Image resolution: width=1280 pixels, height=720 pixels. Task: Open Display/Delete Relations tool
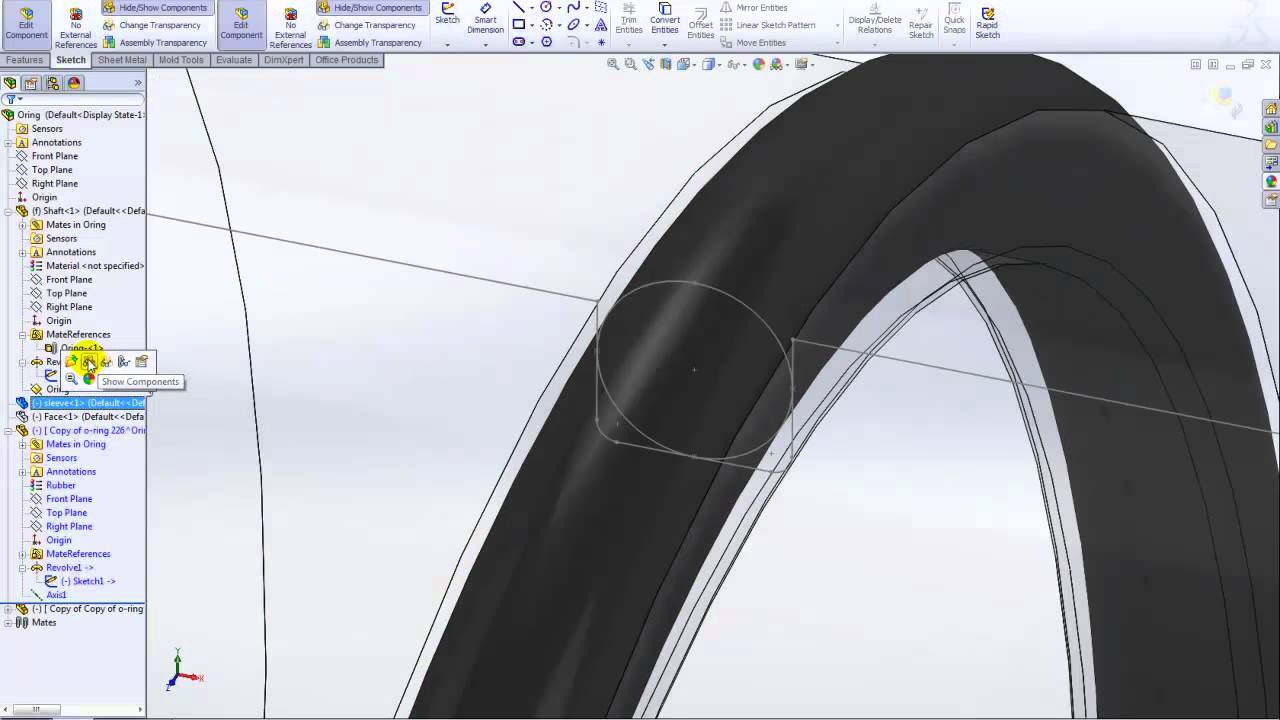(x=875, y=19)
